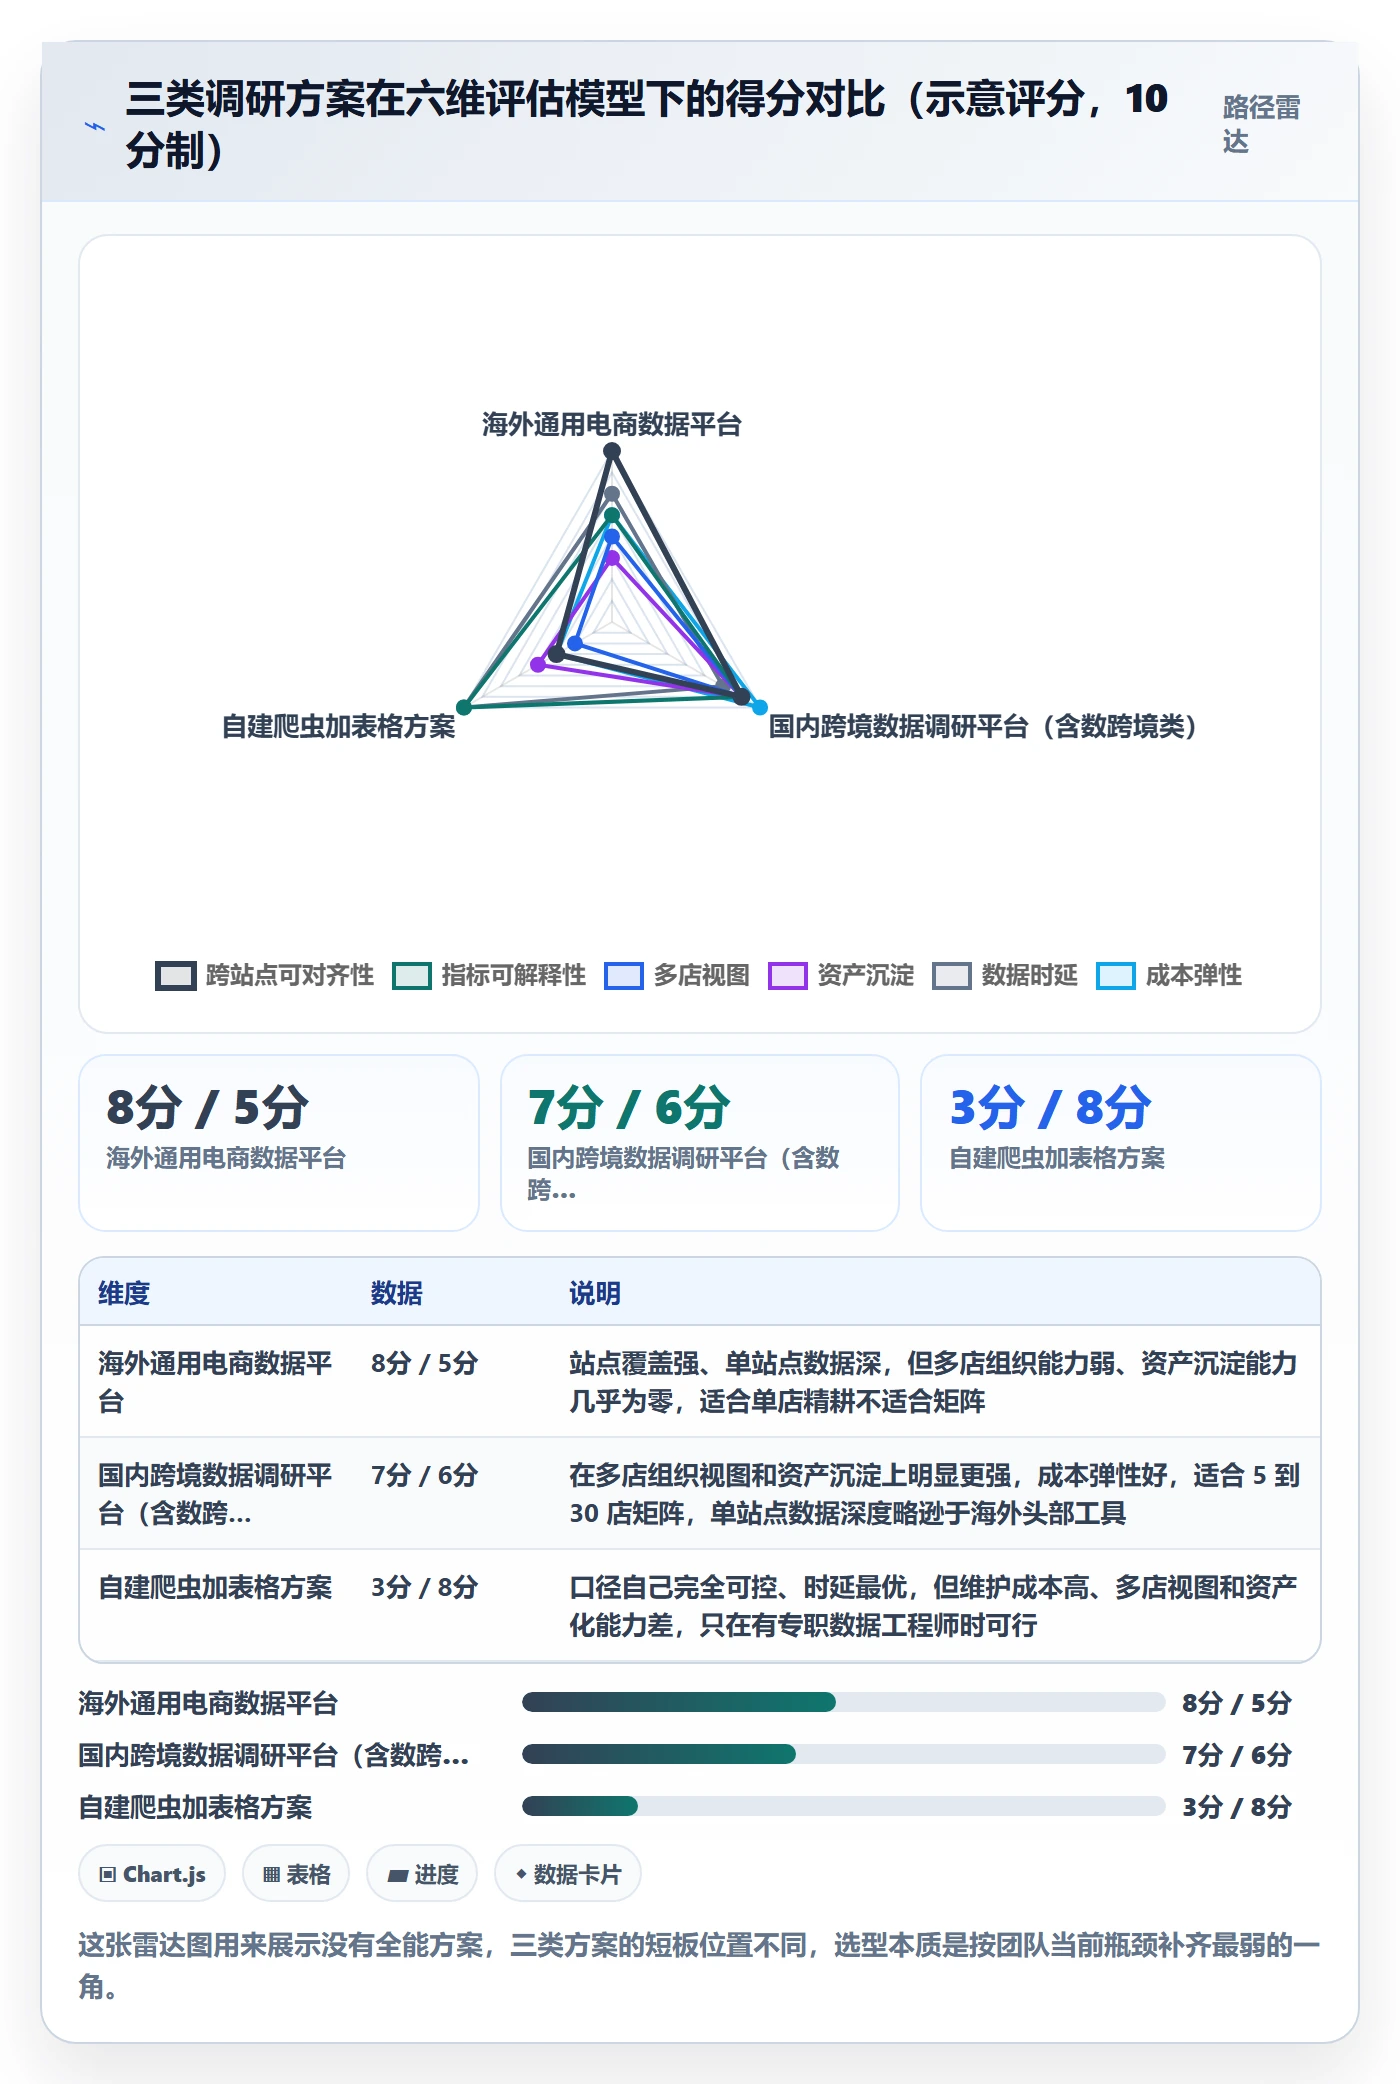Image resolution: width=1400 pixels, height=2084 pixels.
Task: Open the 3分 / 8分 stat card
Action: pos(1121,1143)
